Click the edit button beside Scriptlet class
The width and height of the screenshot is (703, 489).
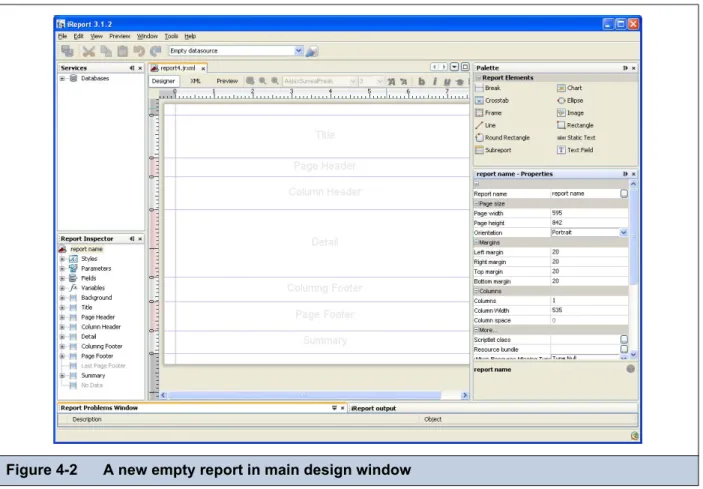[624, 339]
